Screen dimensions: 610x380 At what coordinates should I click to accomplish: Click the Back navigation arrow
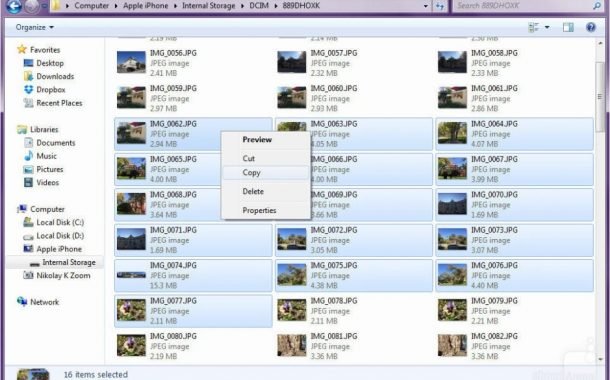pos(14,6)
